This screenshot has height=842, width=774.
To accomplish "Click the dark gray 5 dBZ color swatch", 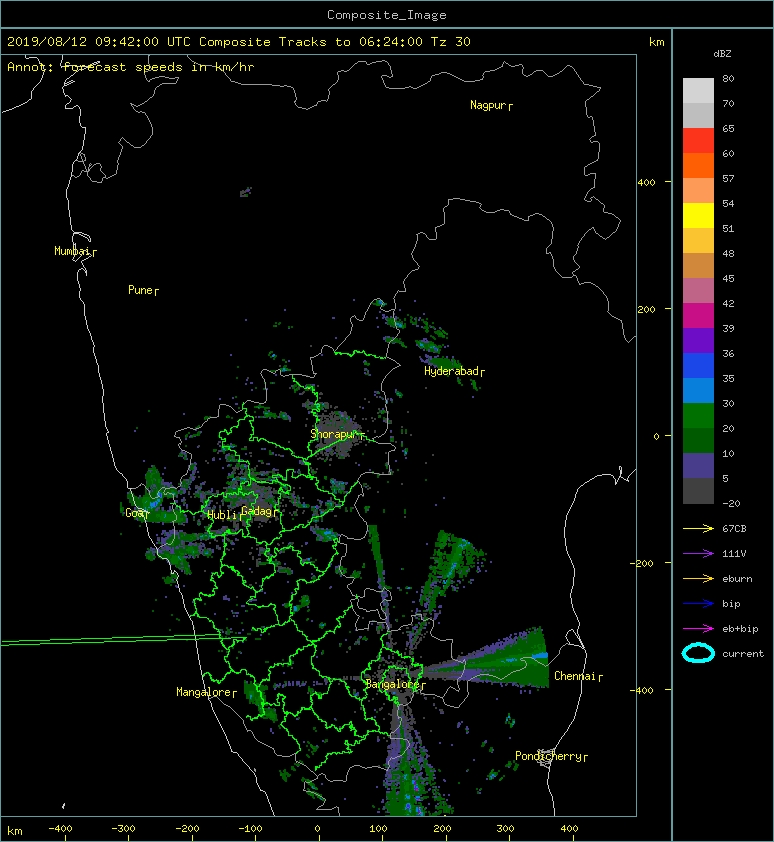I will tap(698, 491).
